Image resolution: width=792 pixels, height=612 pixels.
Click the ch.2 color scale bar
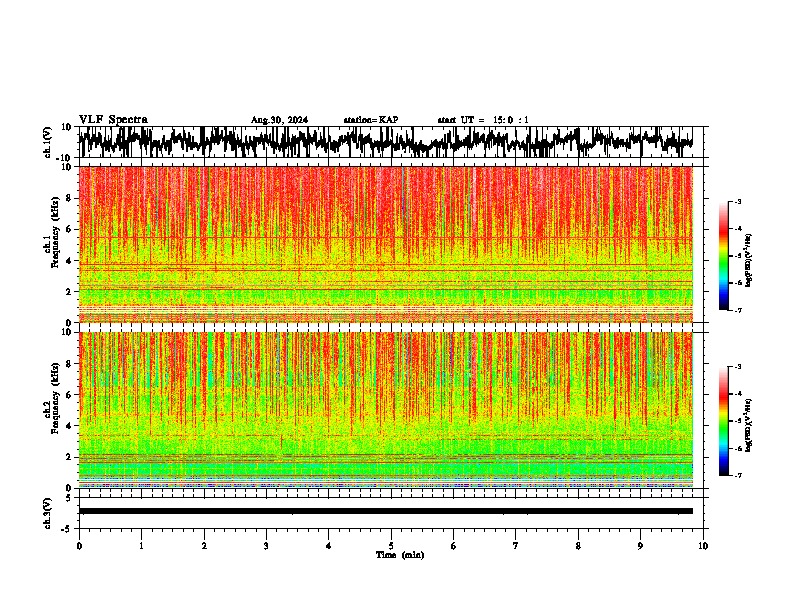click(724, 421)
